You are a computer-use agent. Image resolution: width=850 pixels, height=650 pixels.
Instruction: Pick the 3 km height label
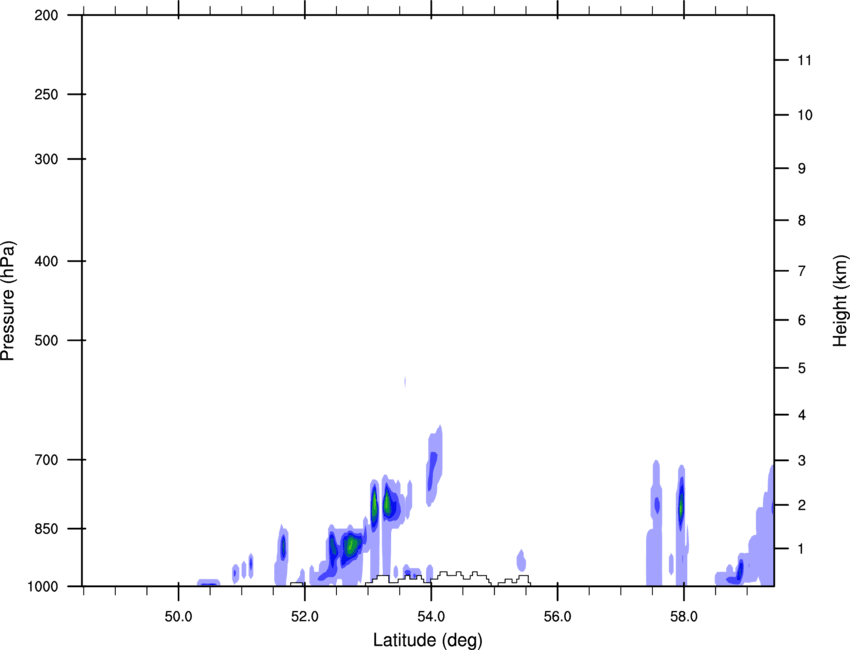tap(802, 460)
